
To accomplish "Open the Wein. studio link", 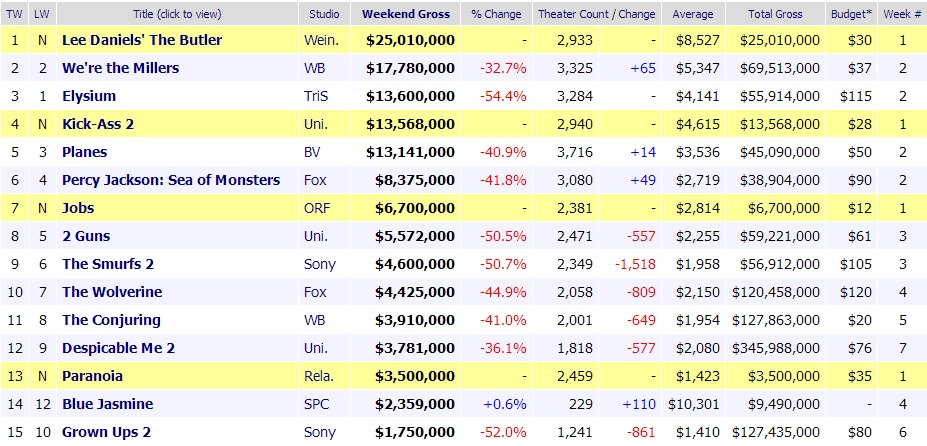I will point(320,40).
